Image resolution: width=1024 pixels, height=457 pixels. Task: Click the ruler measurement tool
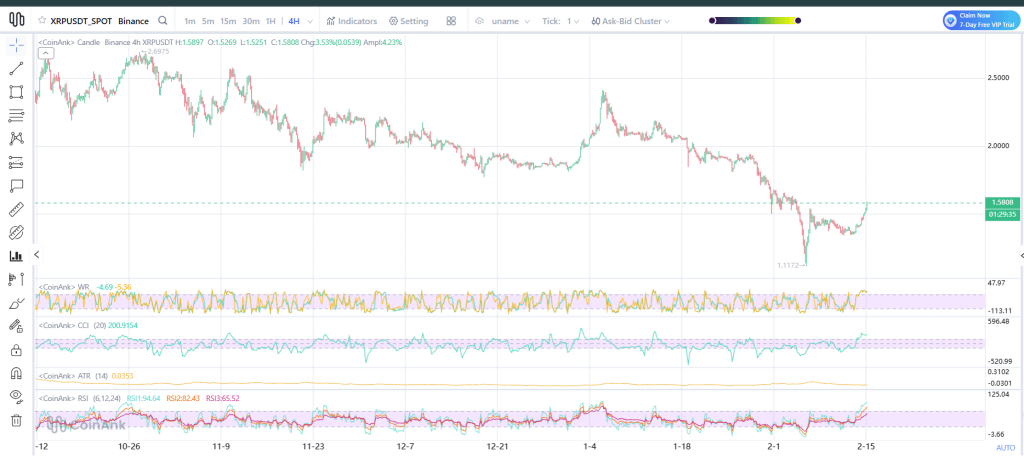(x=16, y=209)
